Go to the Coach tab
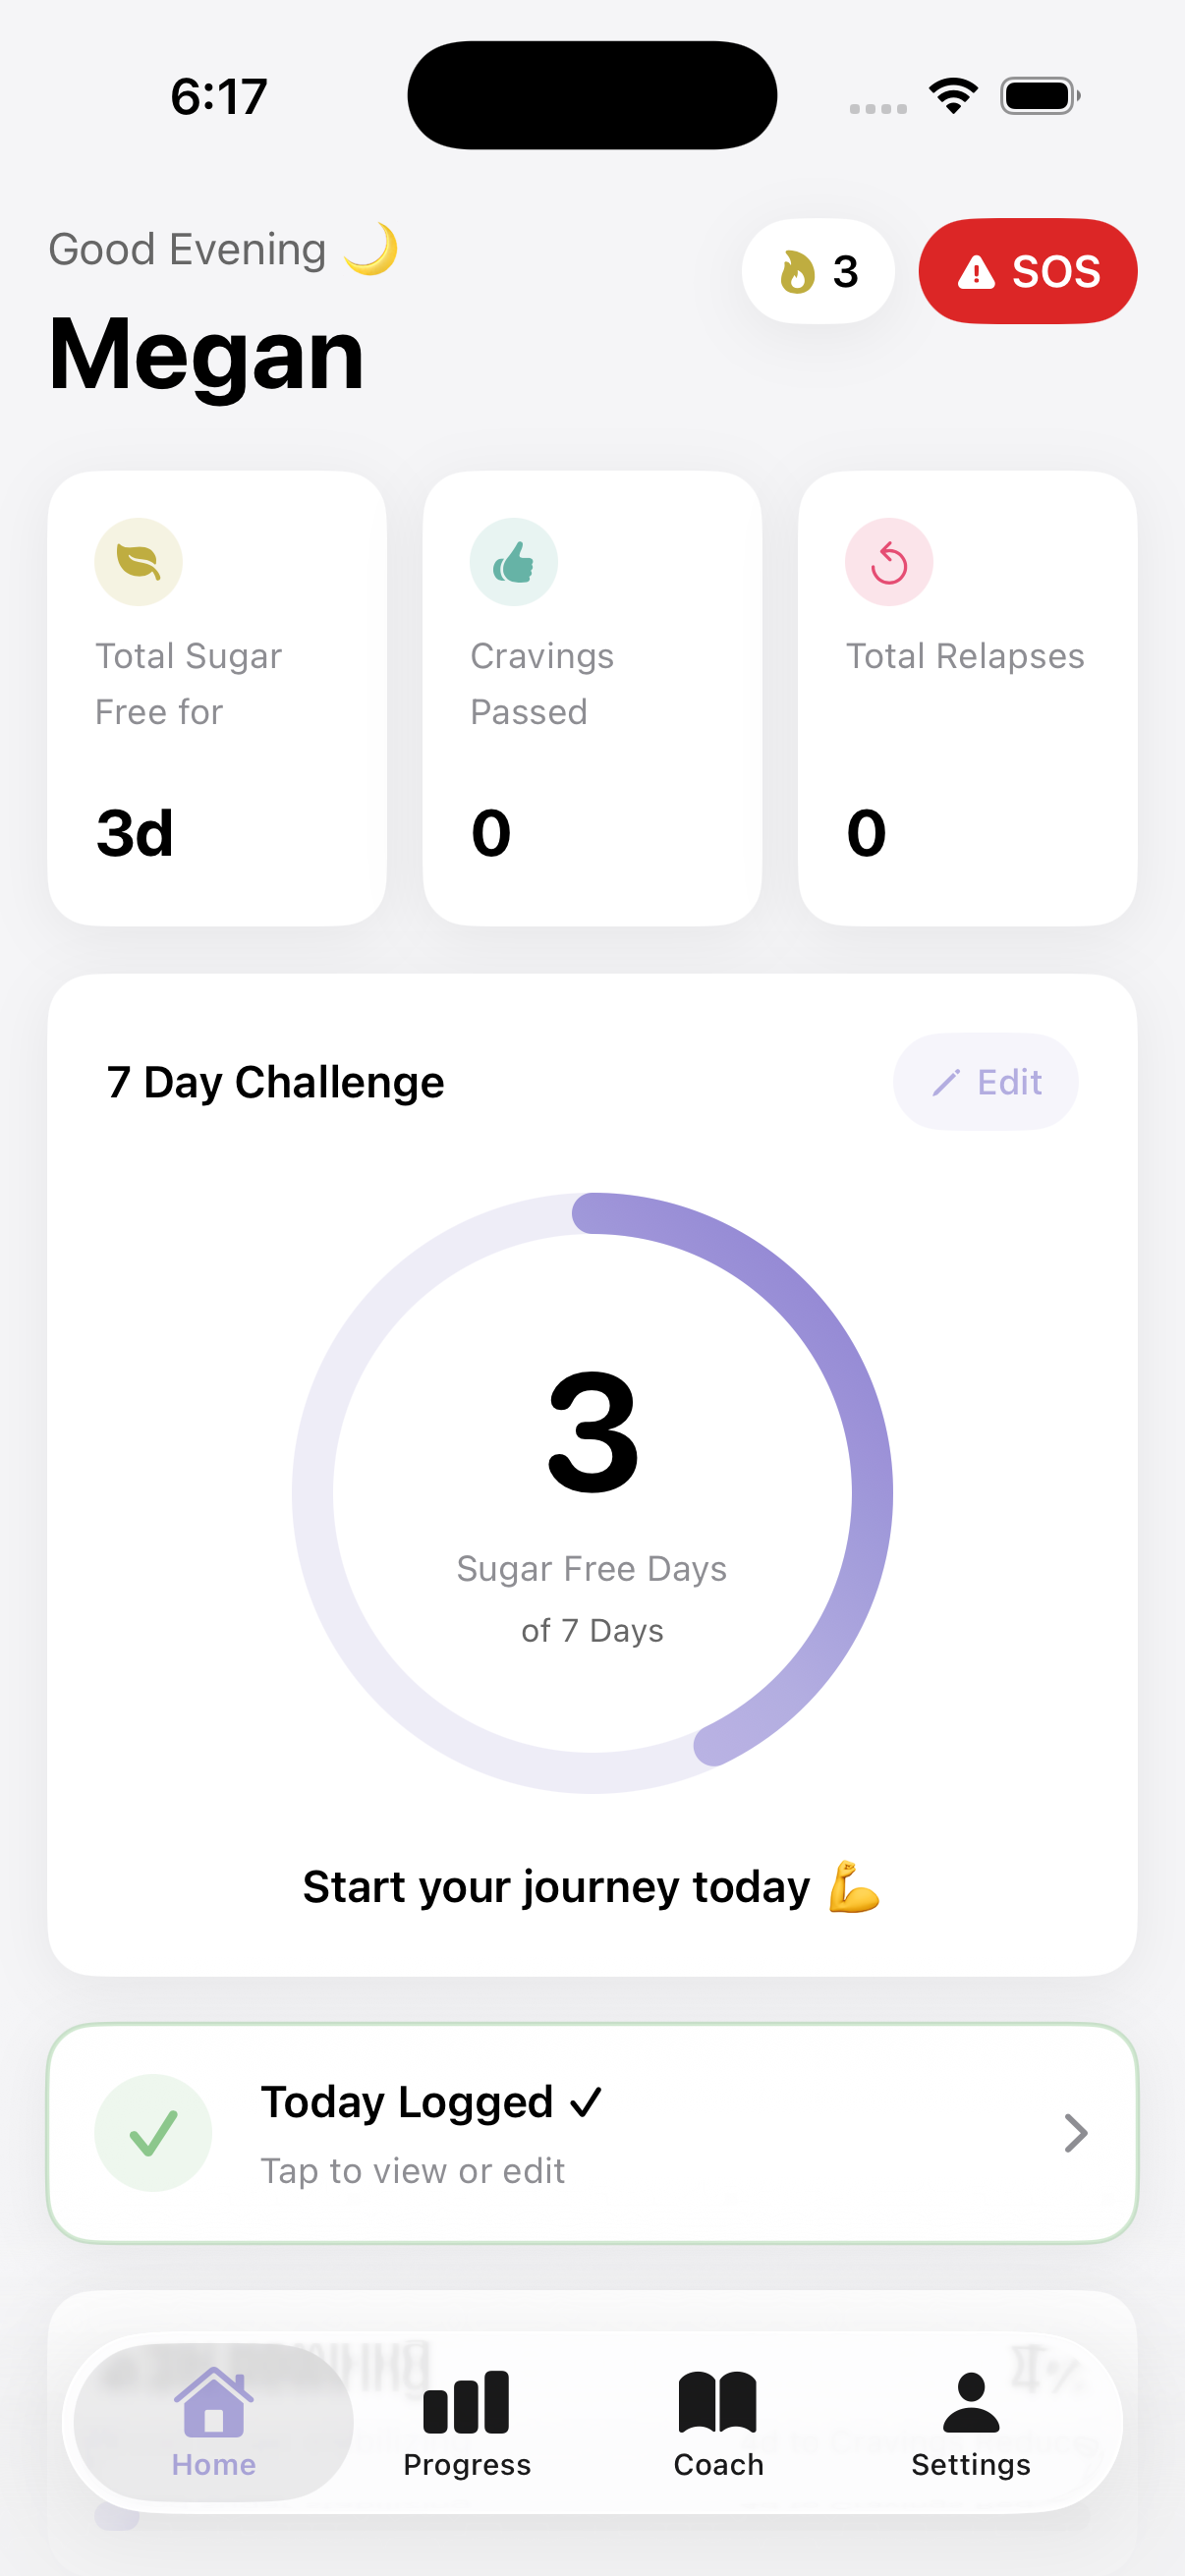This screenshot has width=1185, height=2576. tap(718, 2421)
